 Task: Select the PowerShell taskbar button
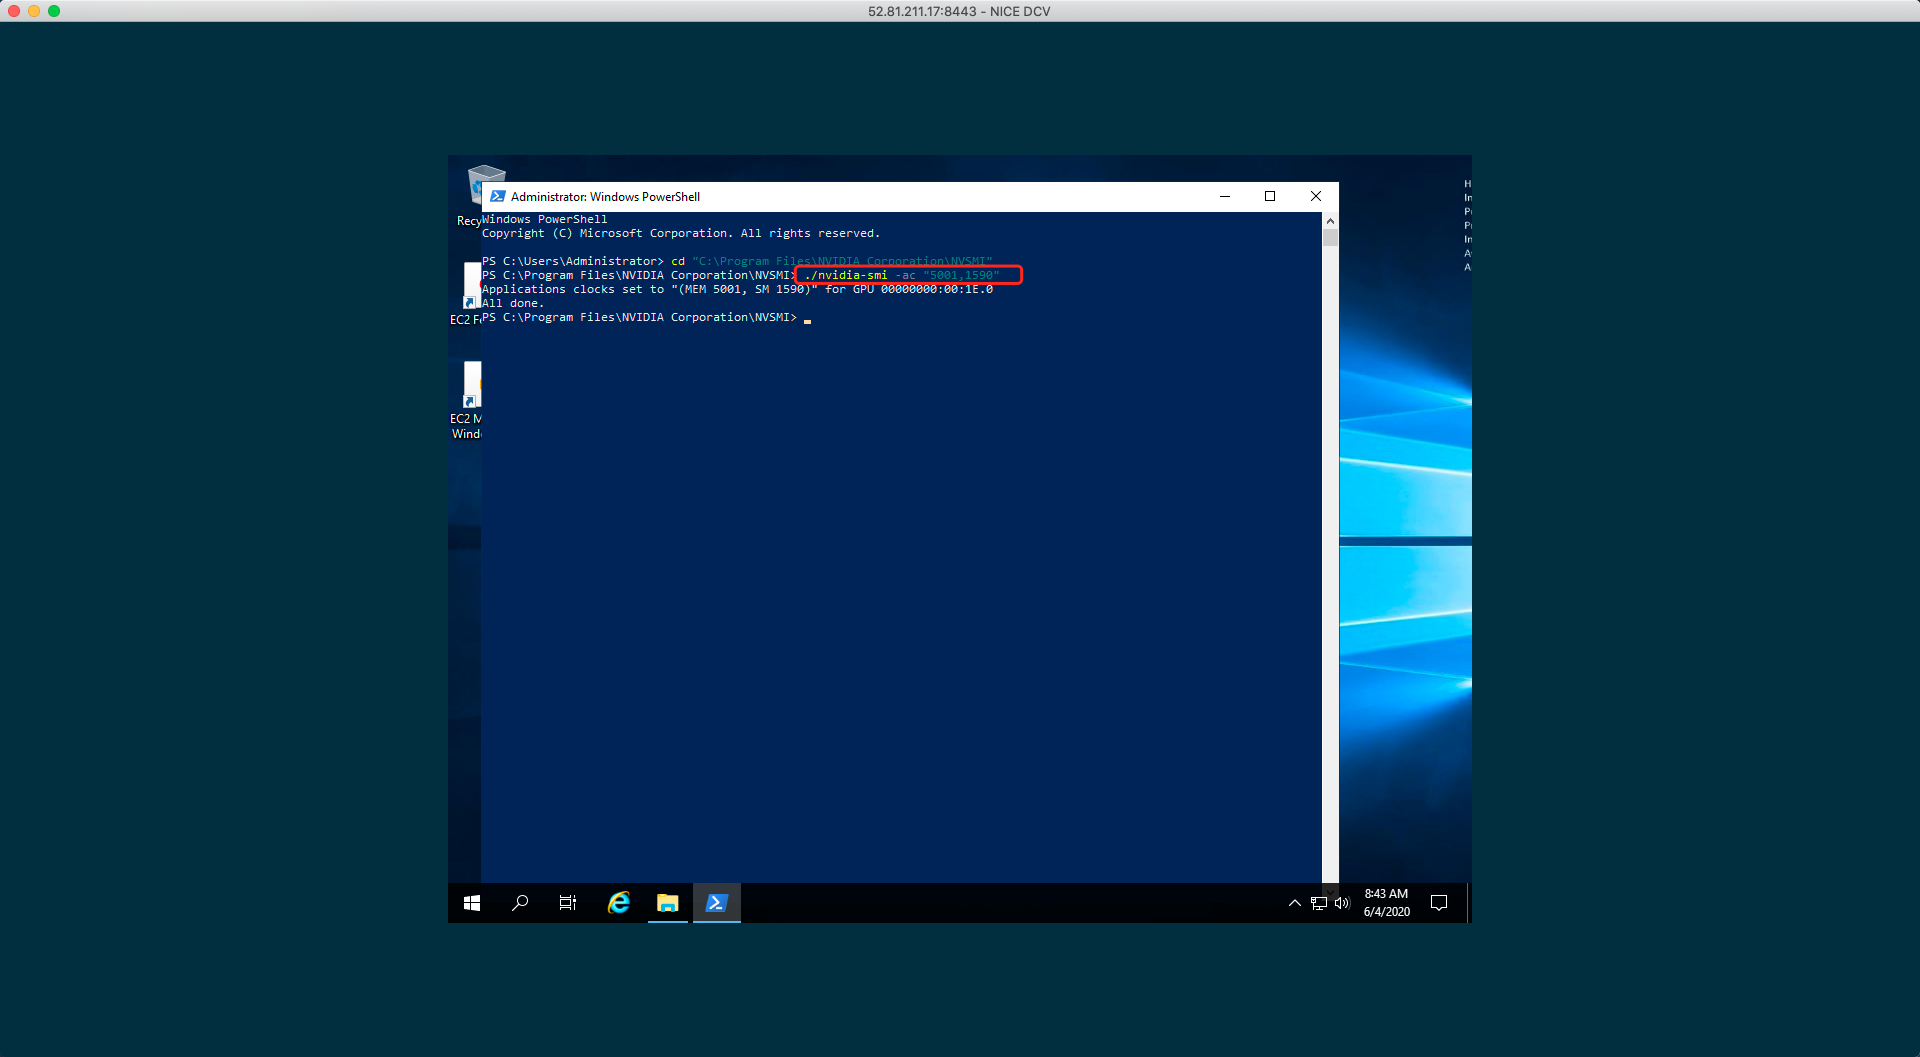[x=716, y=903]
